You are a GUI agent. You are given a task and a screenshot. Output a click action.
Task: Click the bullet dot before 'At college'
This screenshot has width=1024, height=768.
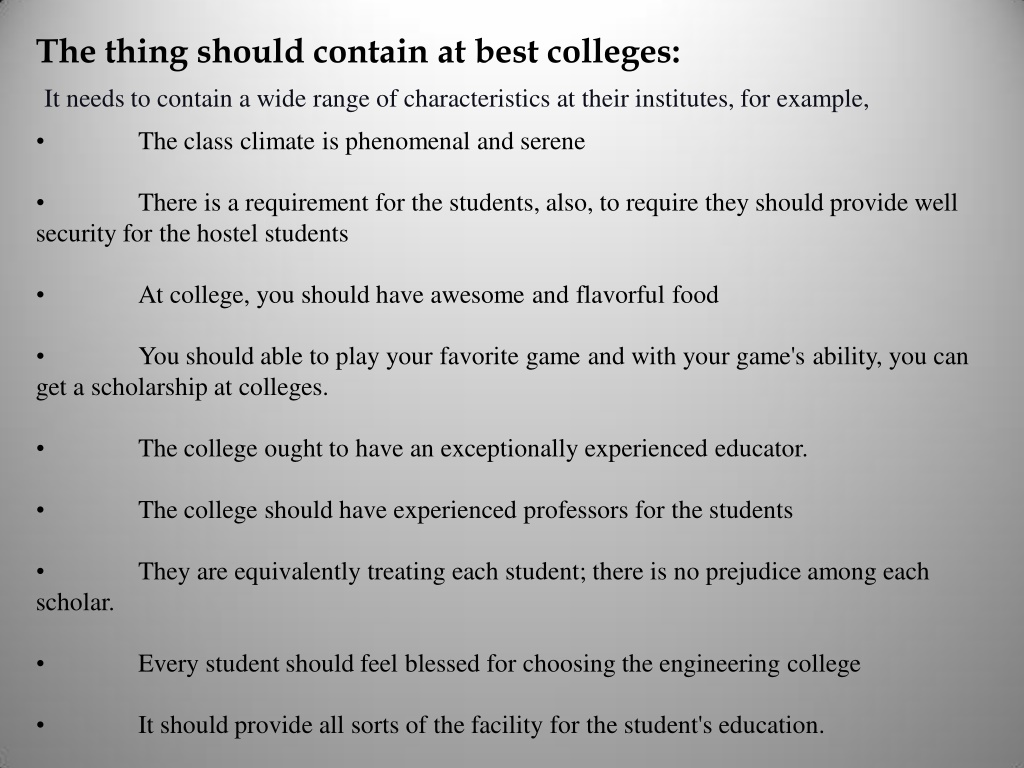[x=40, y=295]
